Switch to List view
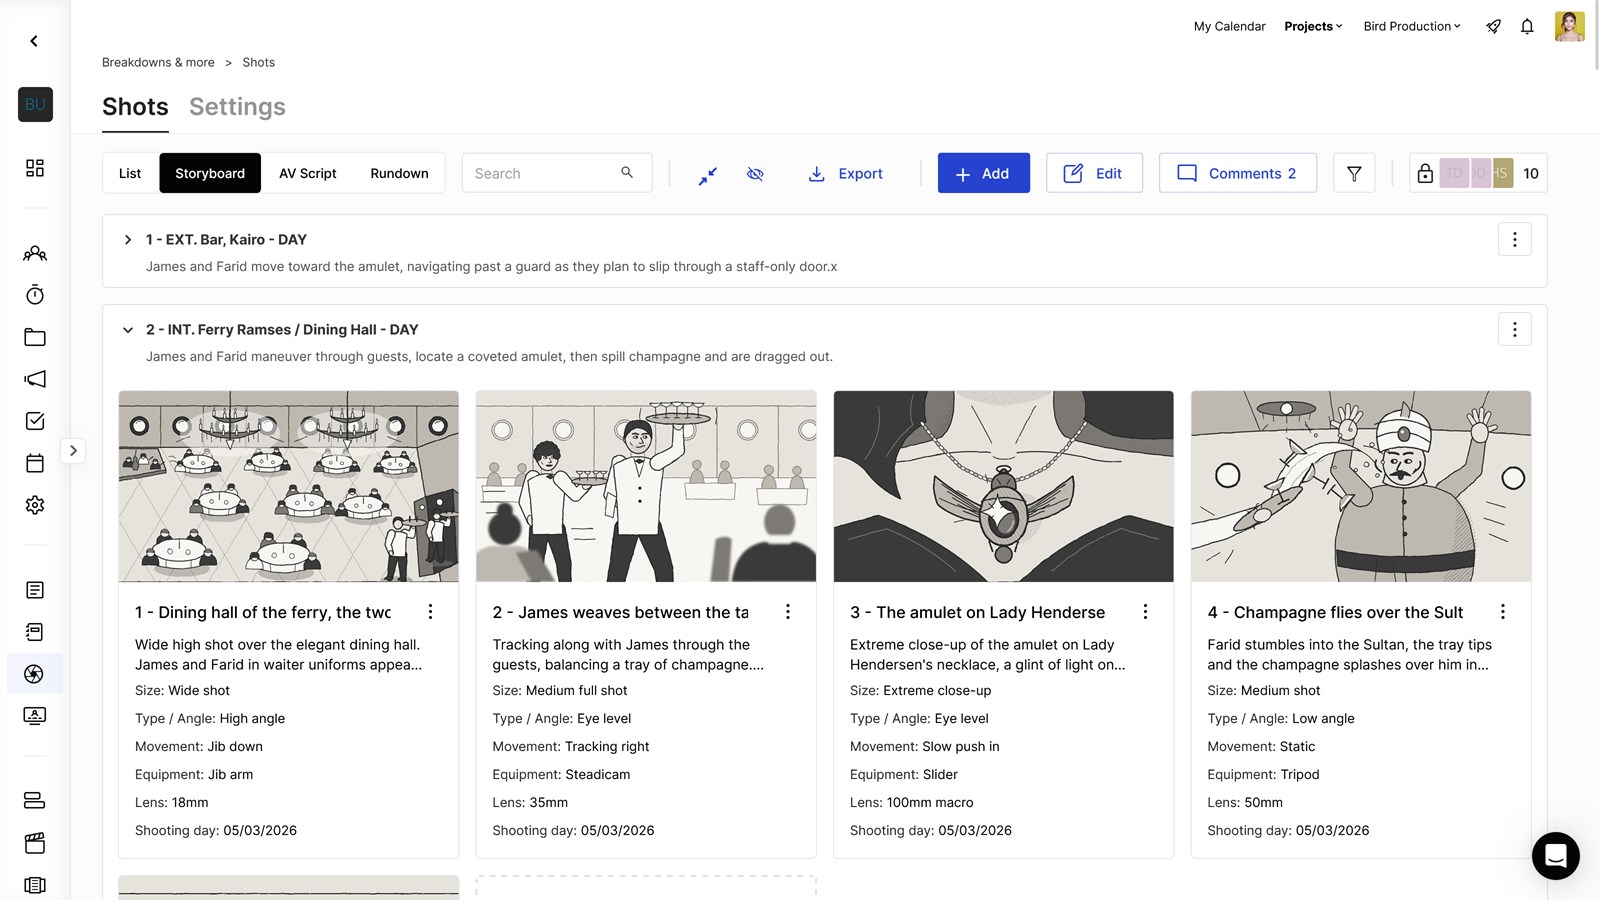Image resolution: width=1600 pixels, height=900 pixels. pyautogui.click(x=130, y=173)
